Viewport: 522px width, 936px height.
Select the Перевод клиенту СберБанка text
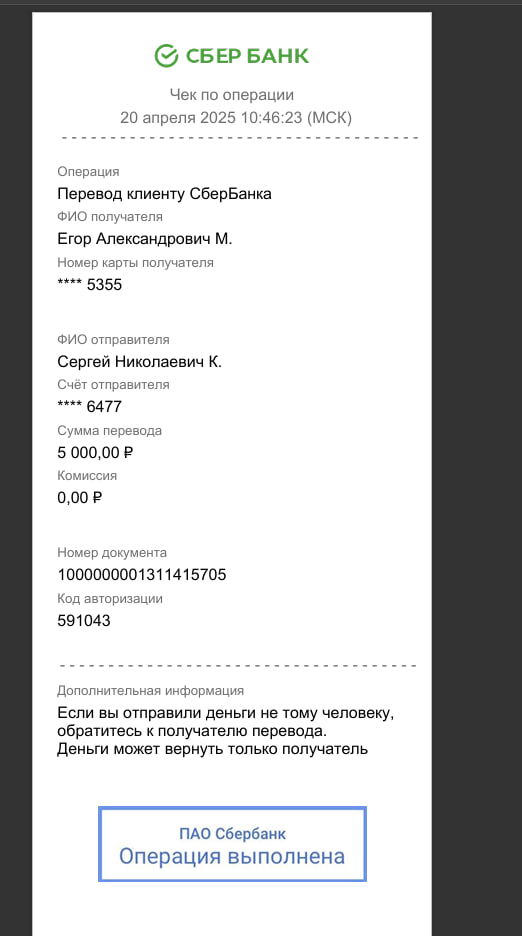pos(164,194)
